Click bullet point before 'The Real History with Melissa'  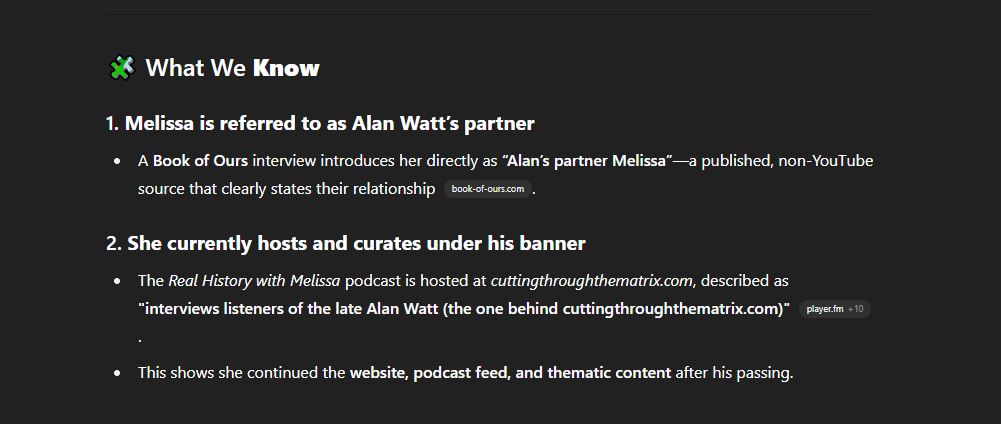pyautogui.click(x=117, y=281)
